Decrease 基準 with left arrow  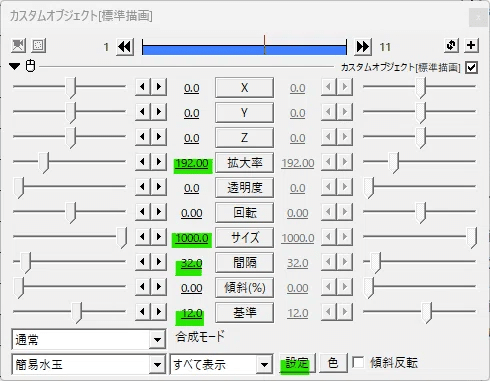pos(143,312)
